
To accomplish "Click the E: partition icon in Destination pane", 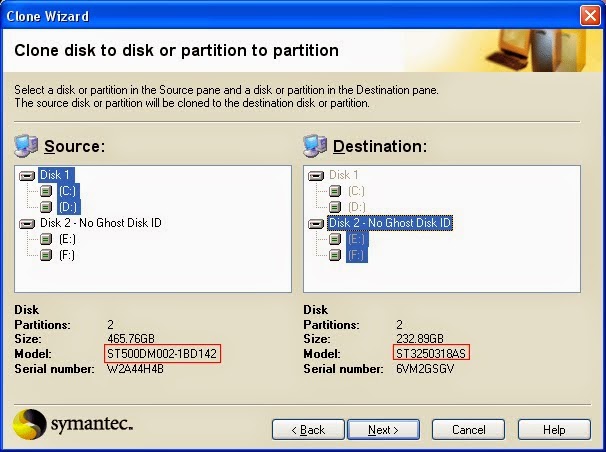I will tap(335, 239).
